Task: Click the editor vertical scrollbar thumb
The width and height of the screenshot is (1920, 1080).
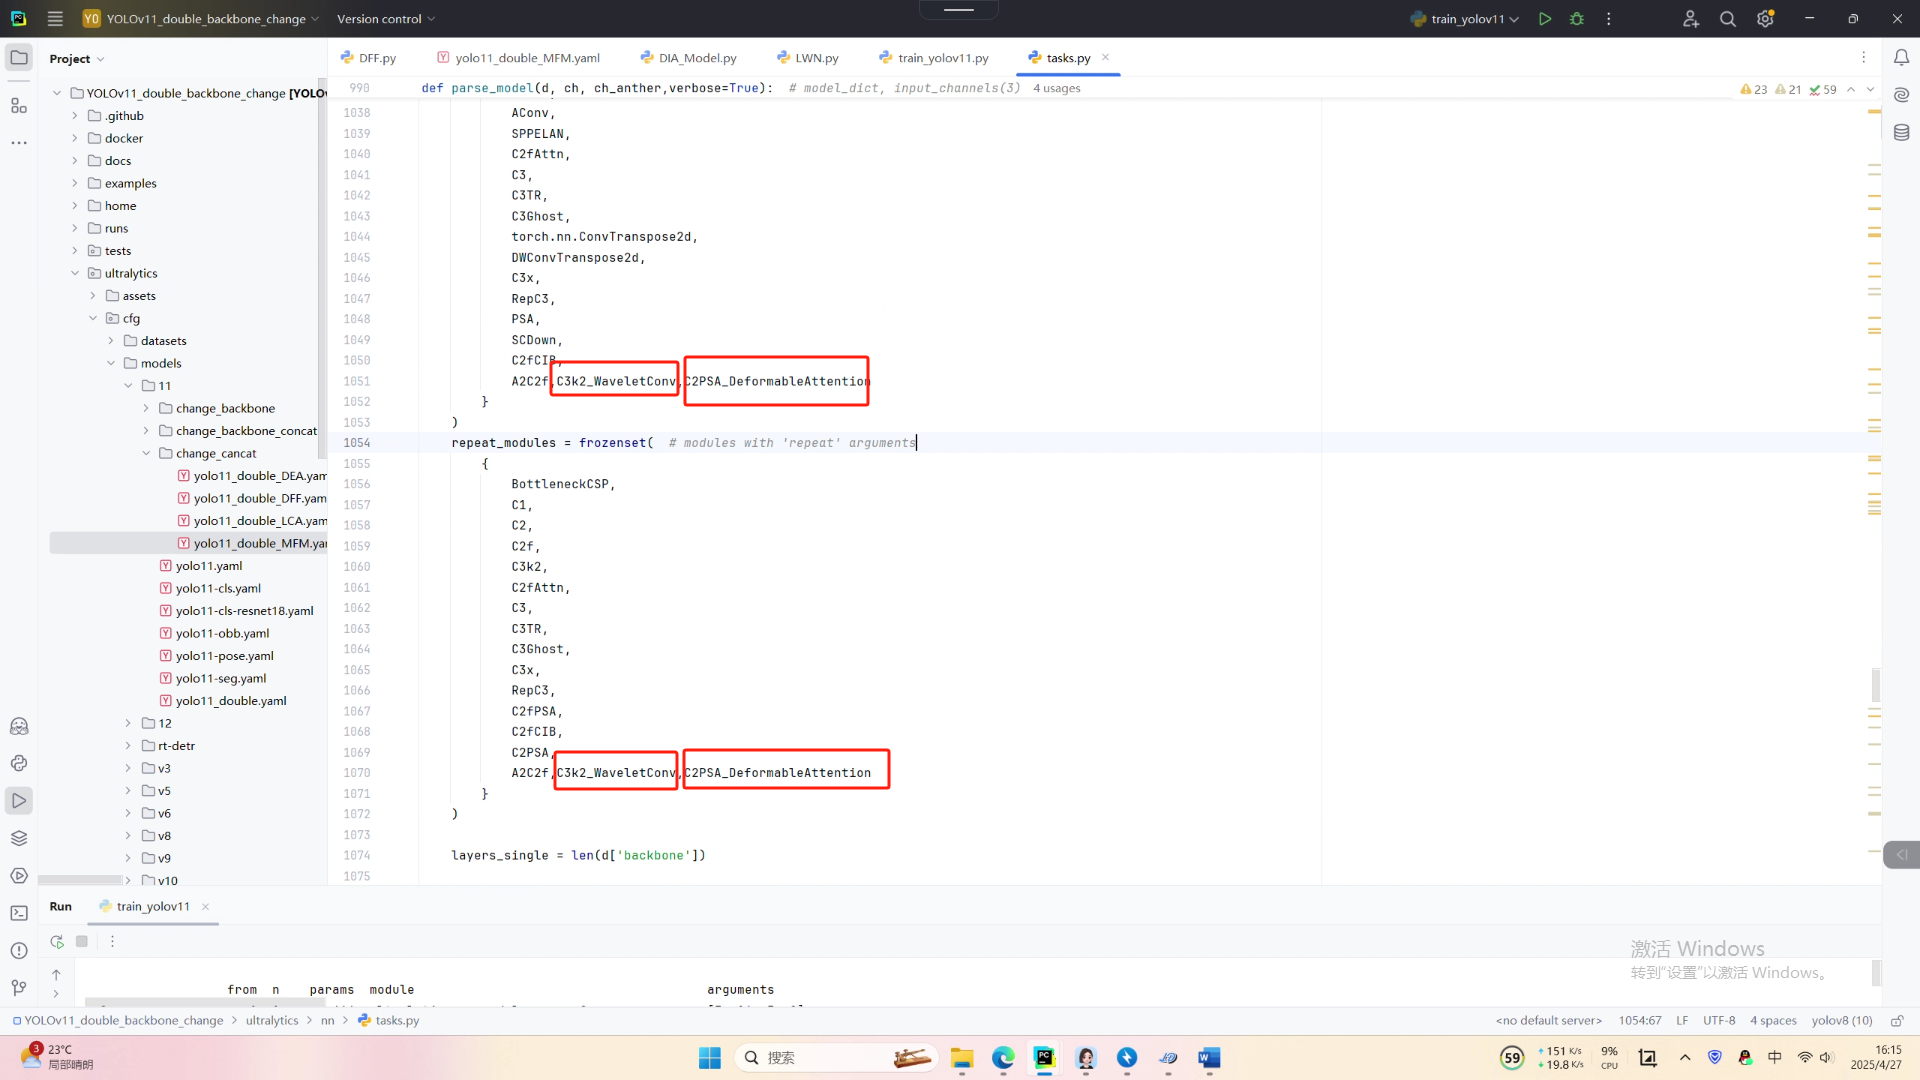Action: point(1875,684)
